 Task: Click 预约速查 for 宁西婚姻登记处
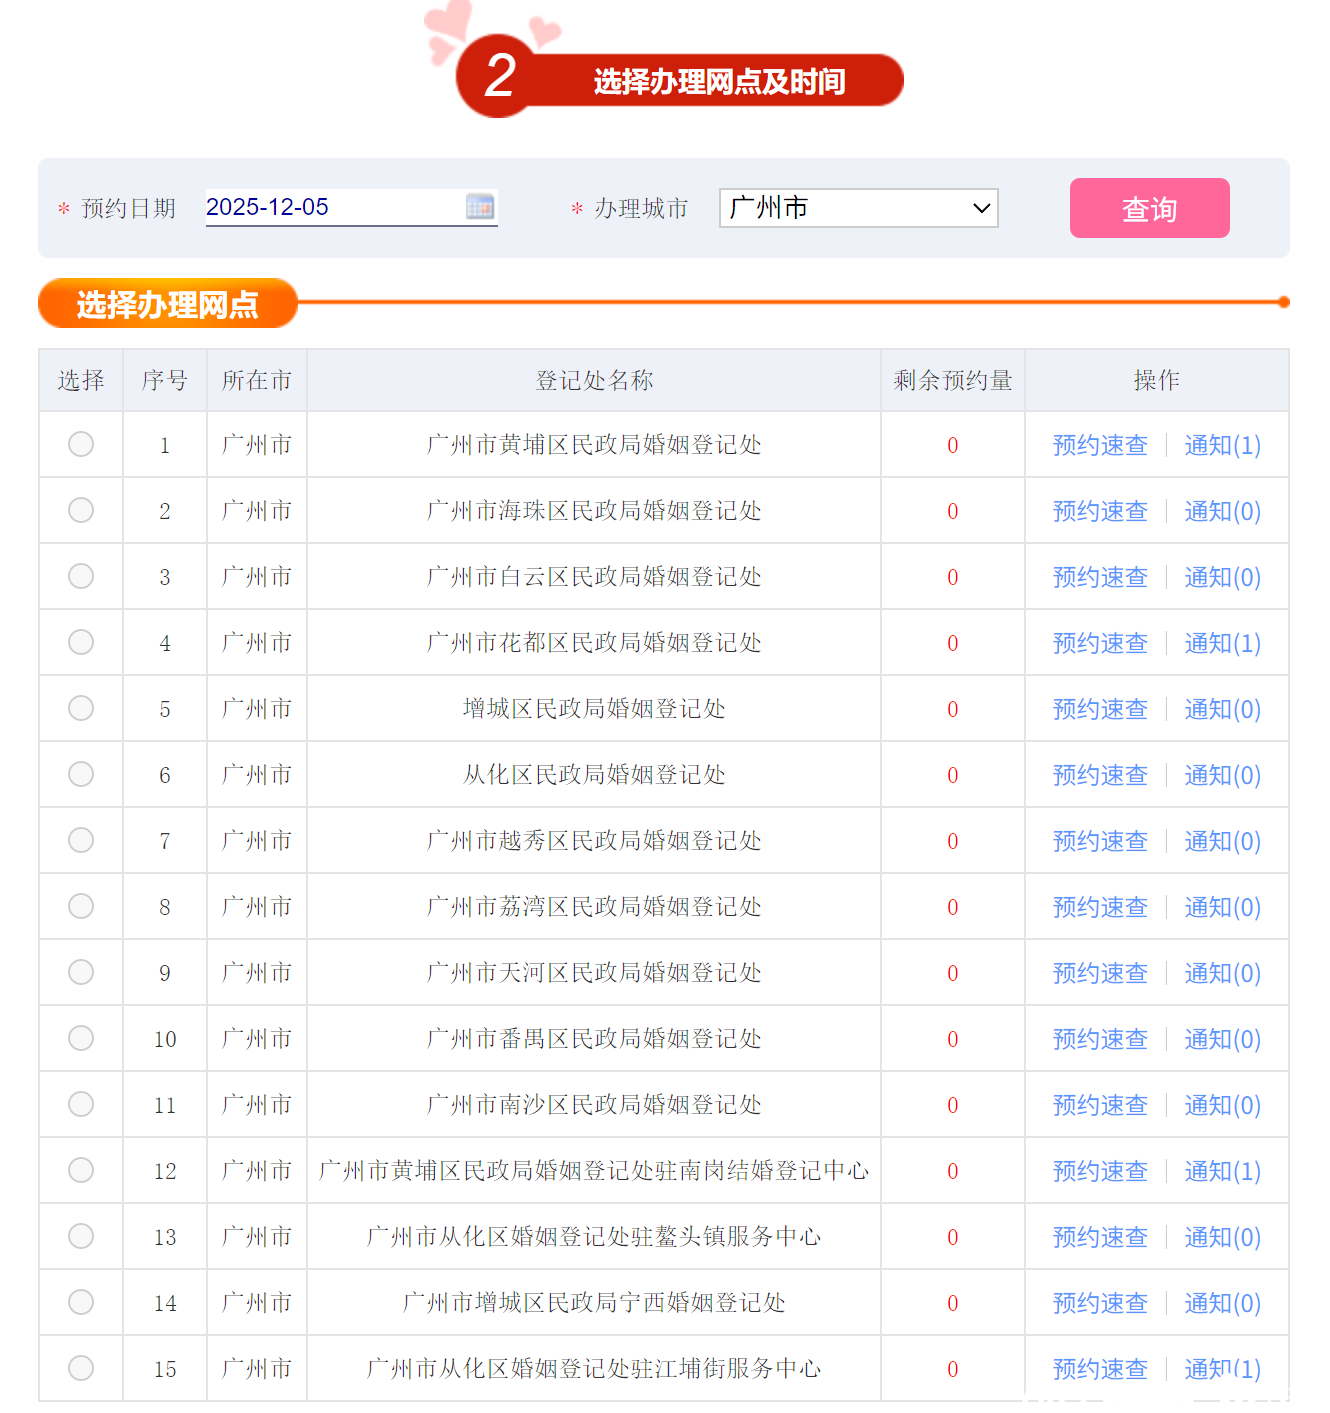1100,1303
